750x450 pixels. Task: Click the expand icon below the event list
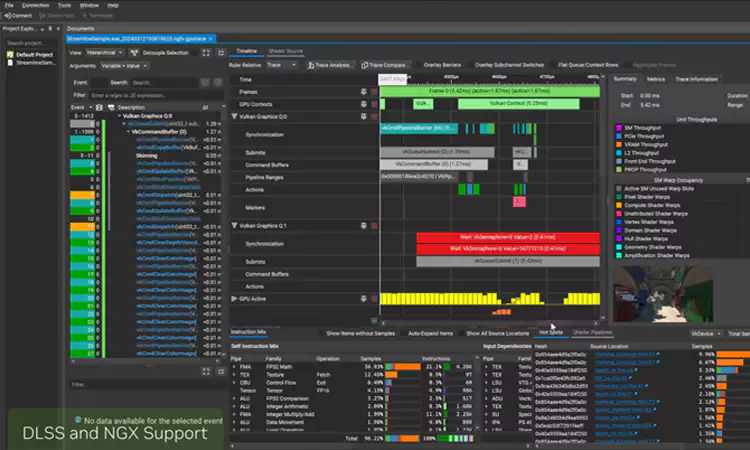click(206, 372)
